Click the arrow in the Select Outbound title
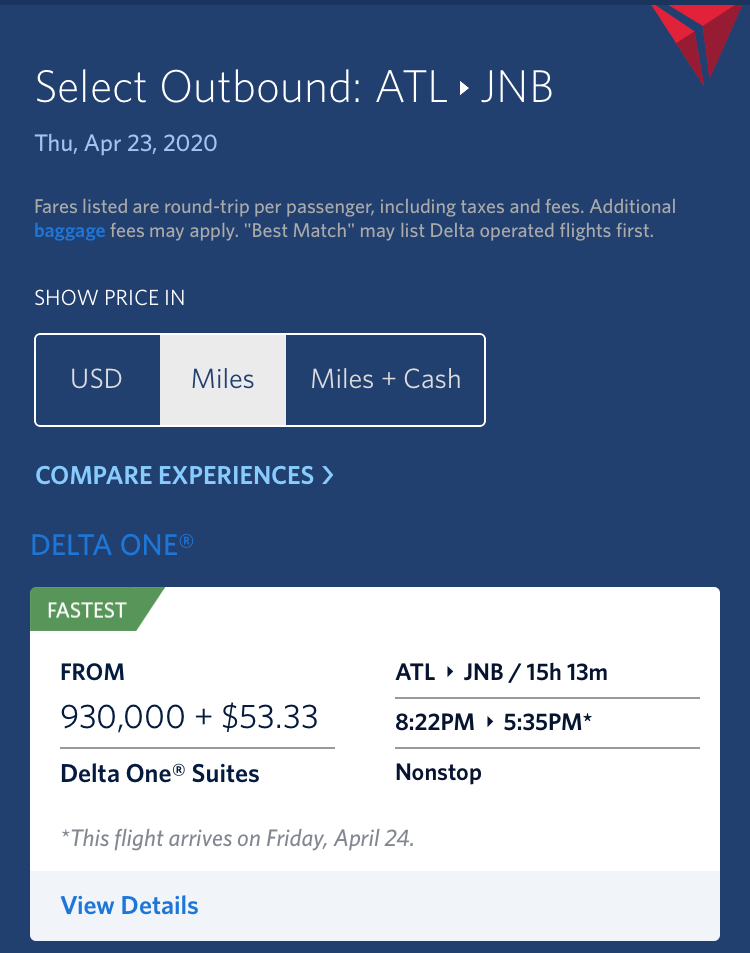The height and width of the screenshot is (953, 750). pos(464,89)
